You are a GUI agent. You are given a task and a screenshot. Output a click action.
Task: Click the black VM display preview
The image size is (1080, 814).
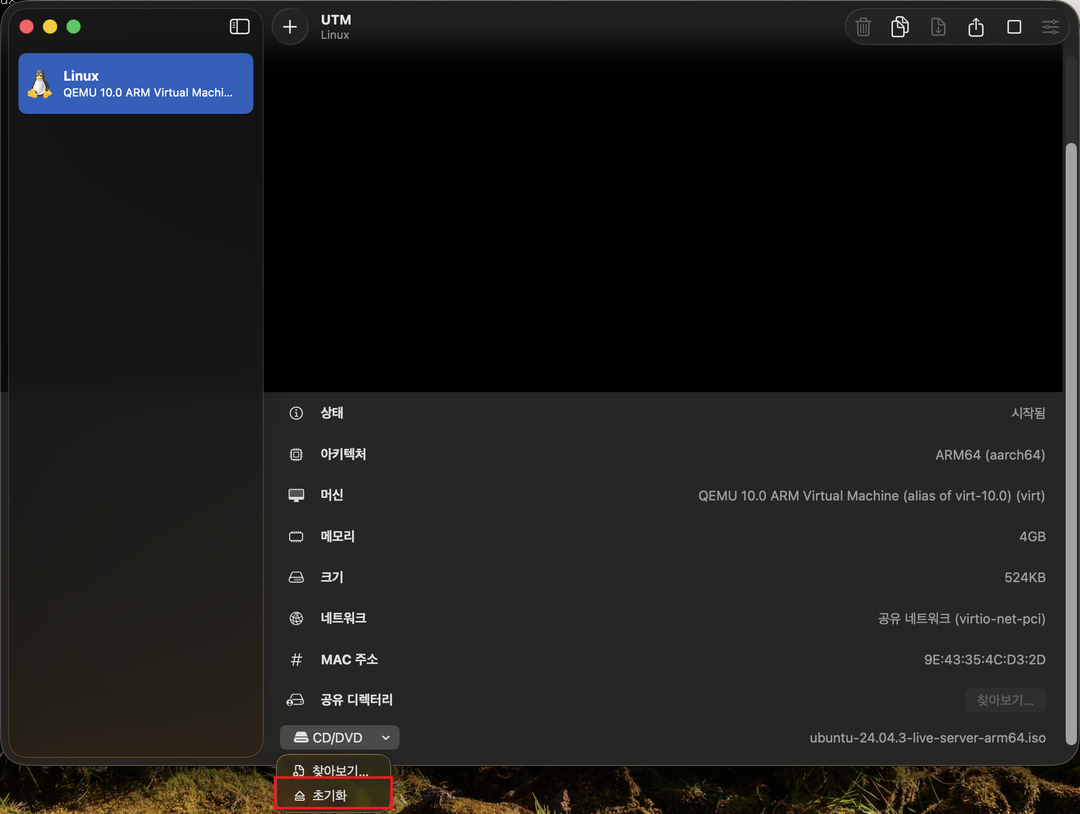[662, 220]
